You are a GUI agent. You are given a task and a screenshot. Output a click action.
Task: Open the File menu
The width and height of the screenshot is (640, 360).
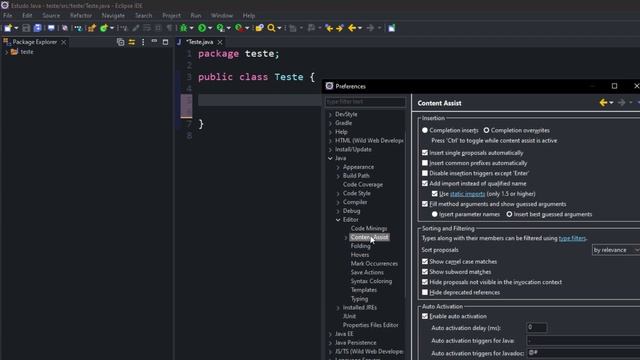pyautogui.click(x=8, y=16)
